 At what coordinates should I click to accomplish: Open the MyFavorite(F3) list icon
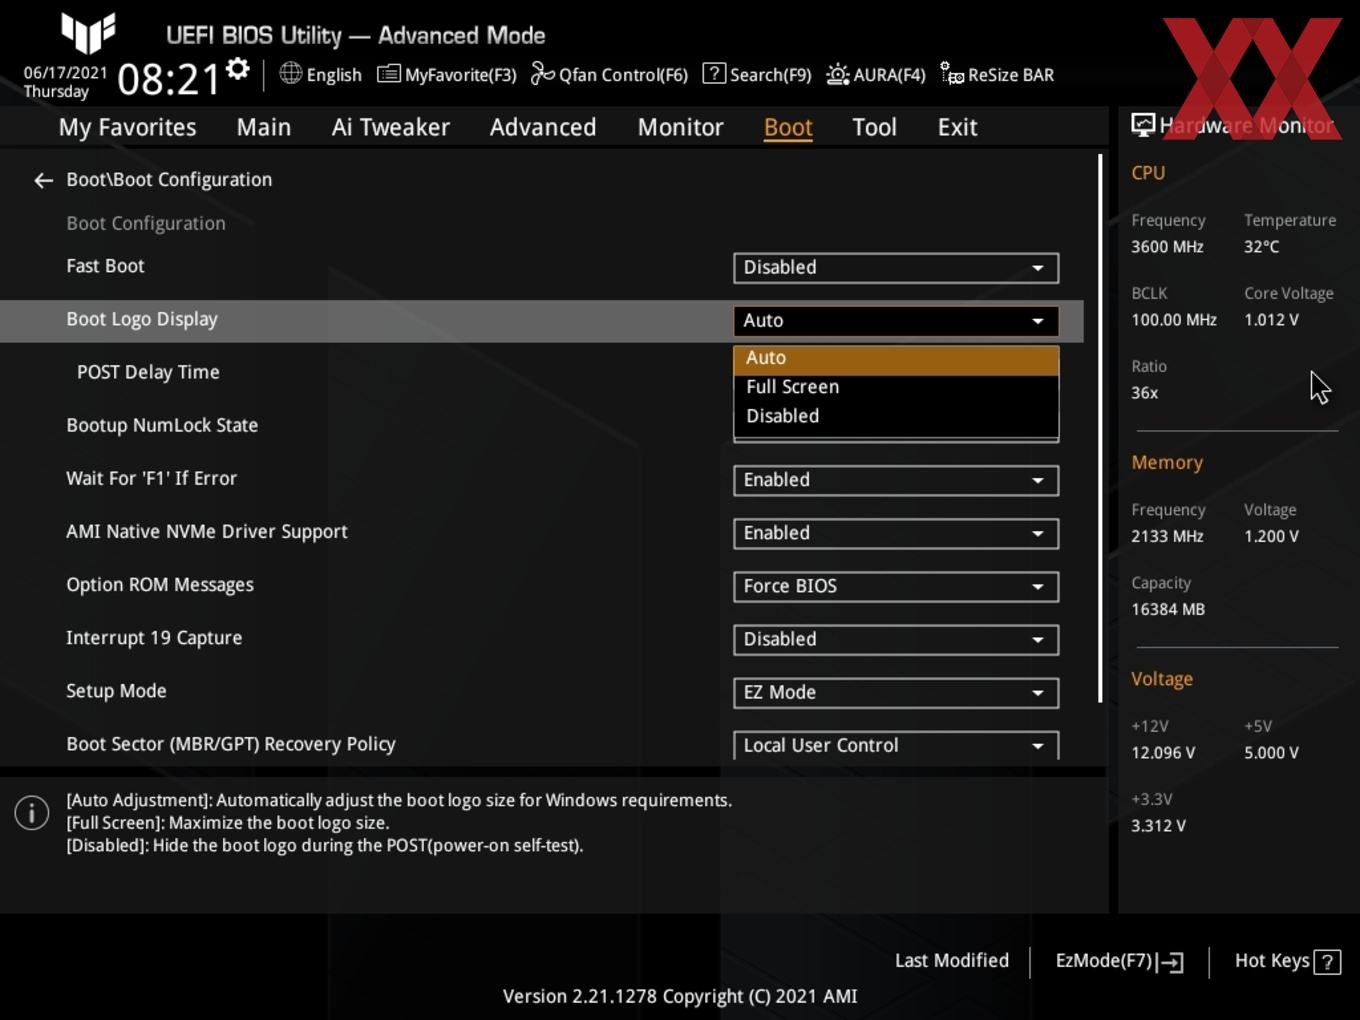click(389, 74)
